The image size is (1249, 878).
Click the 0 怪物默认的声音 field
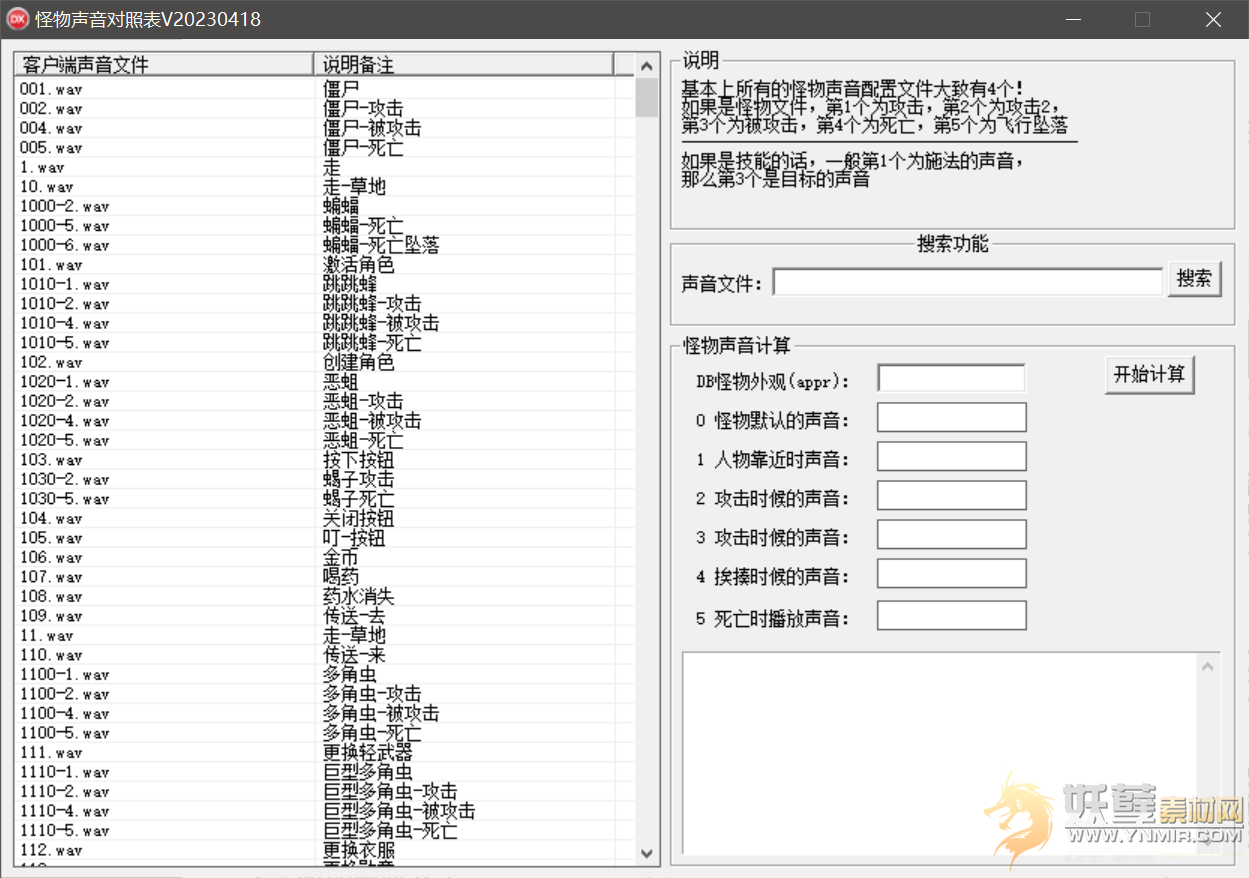[x=952, y=417]
